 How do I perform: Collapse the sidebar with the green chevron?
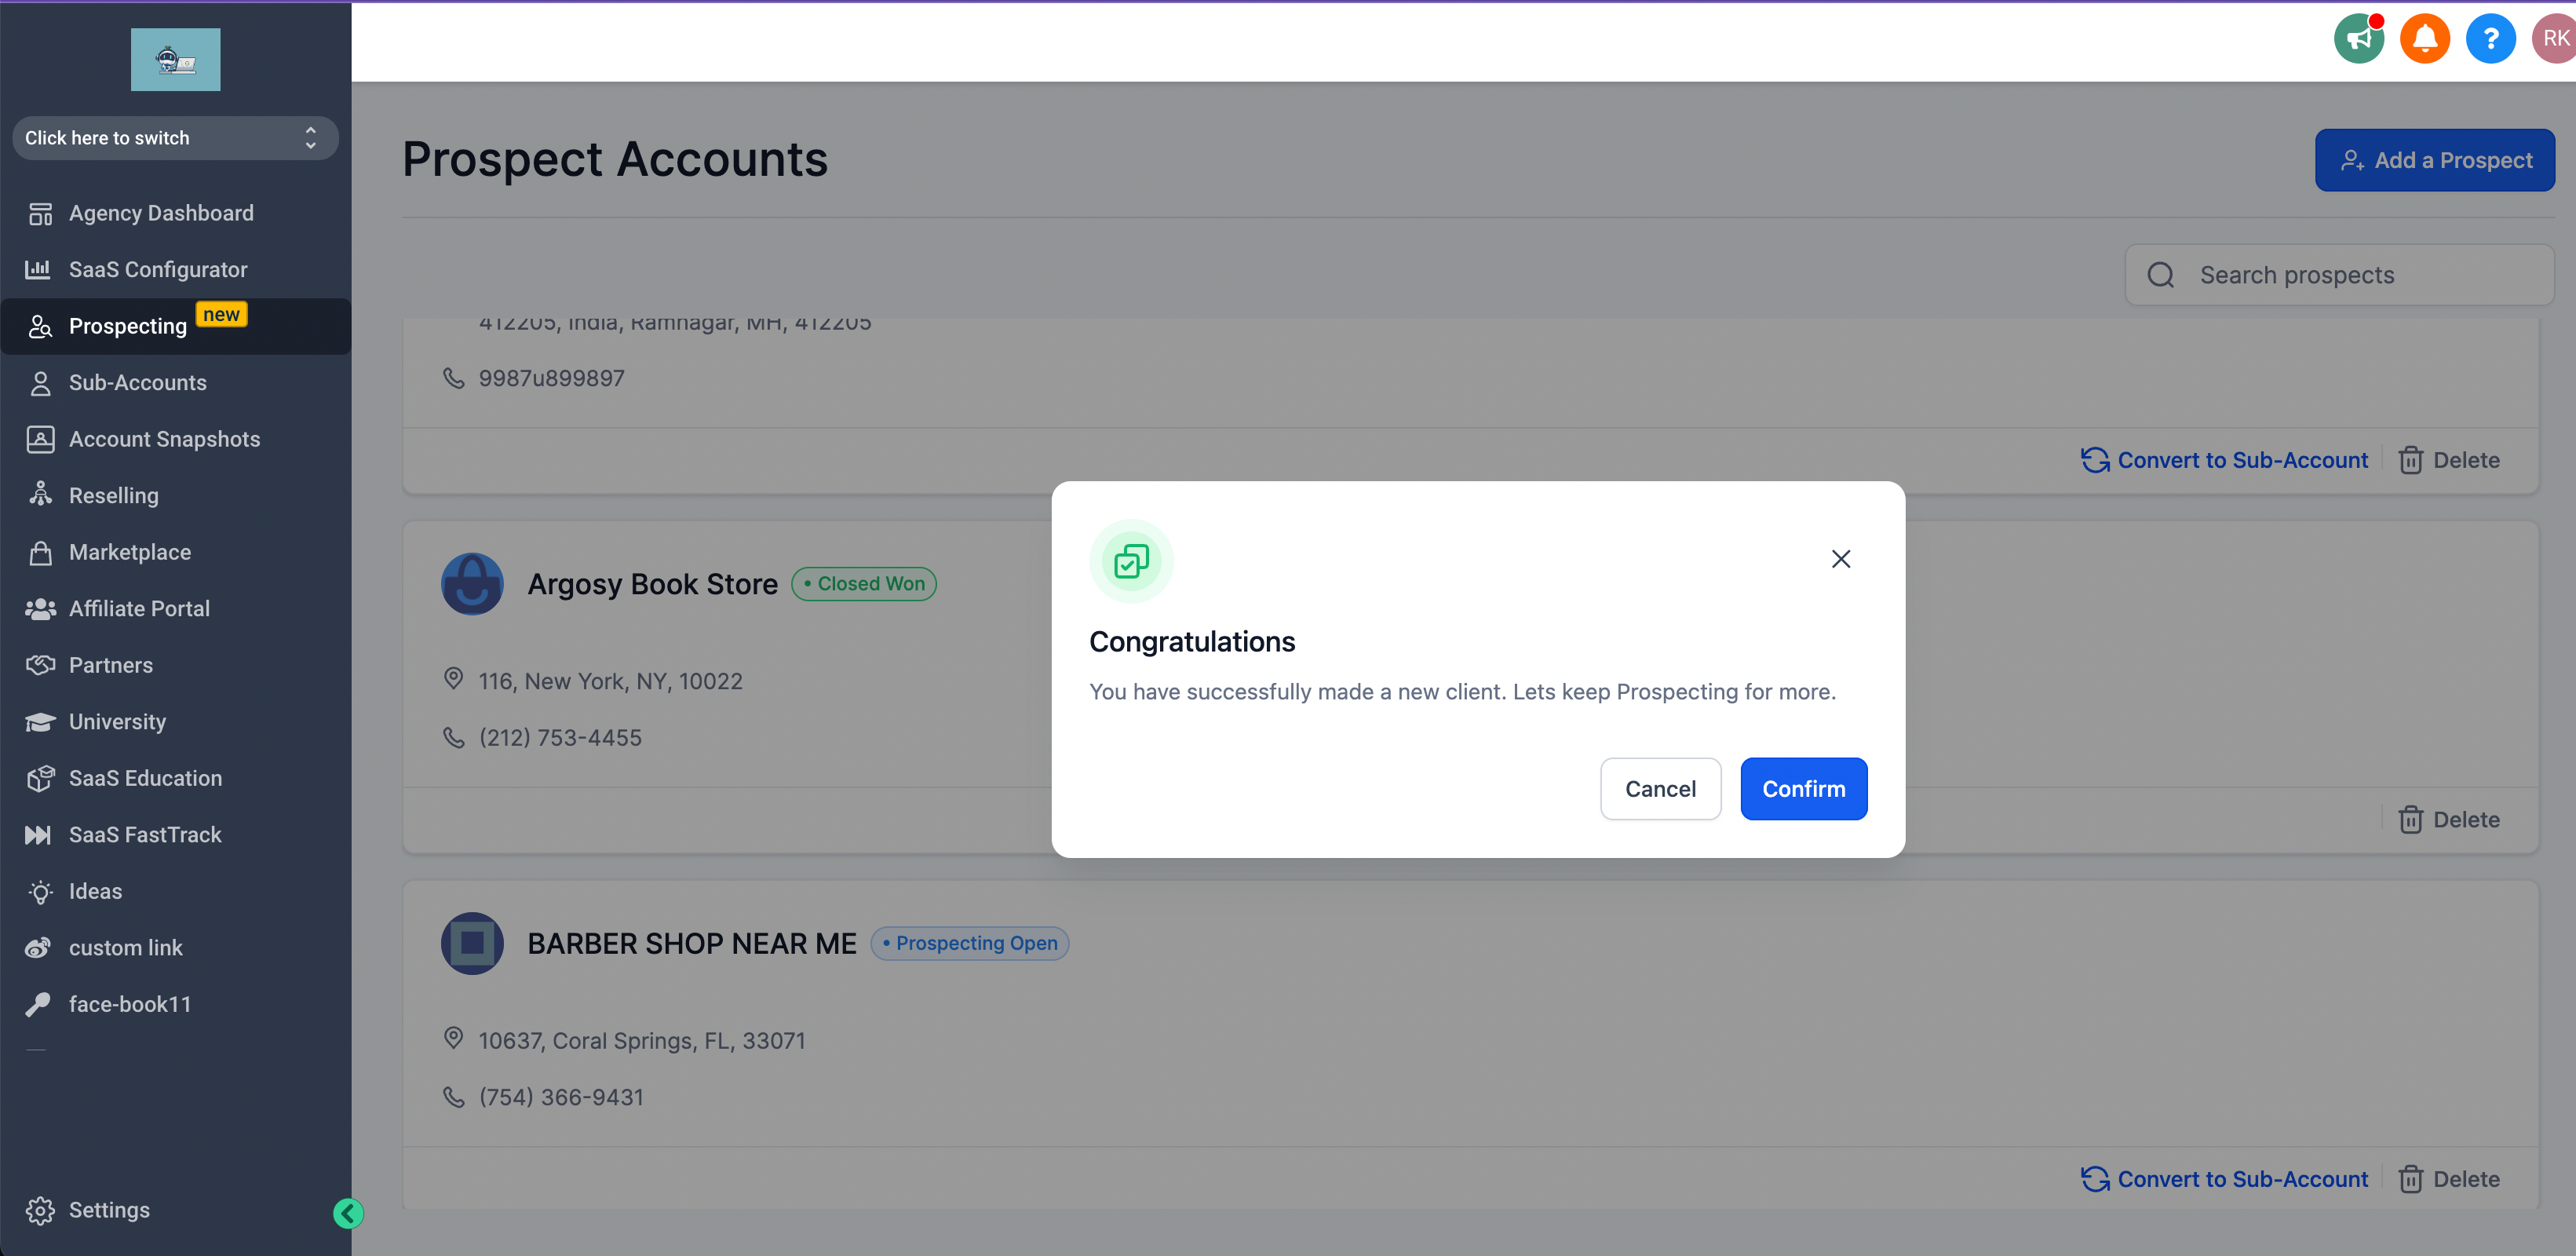(x=348, y=1213)
